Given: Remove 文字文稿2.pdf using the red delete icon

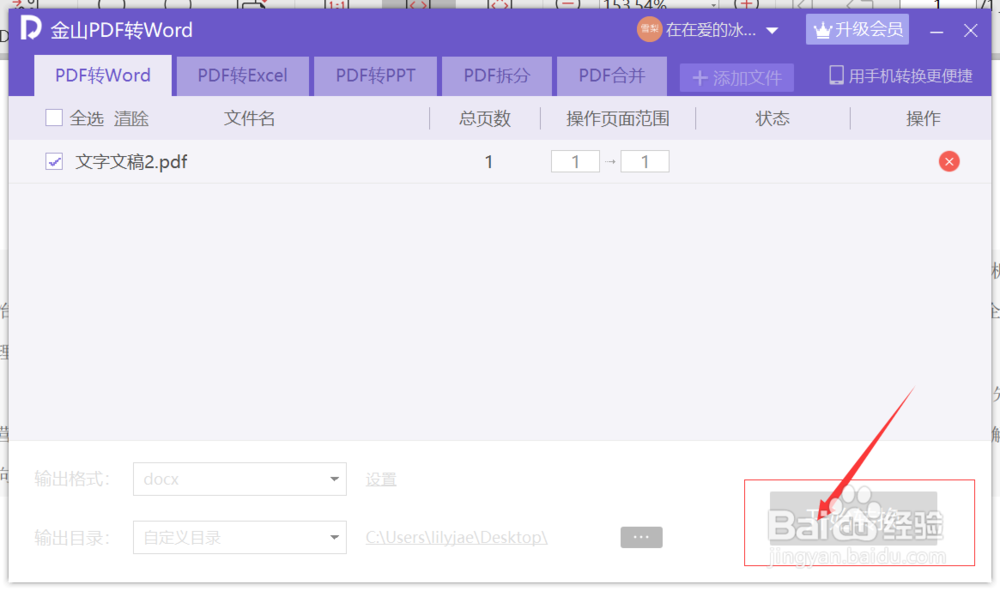Looking at the screenshot, I should [948, 161].
